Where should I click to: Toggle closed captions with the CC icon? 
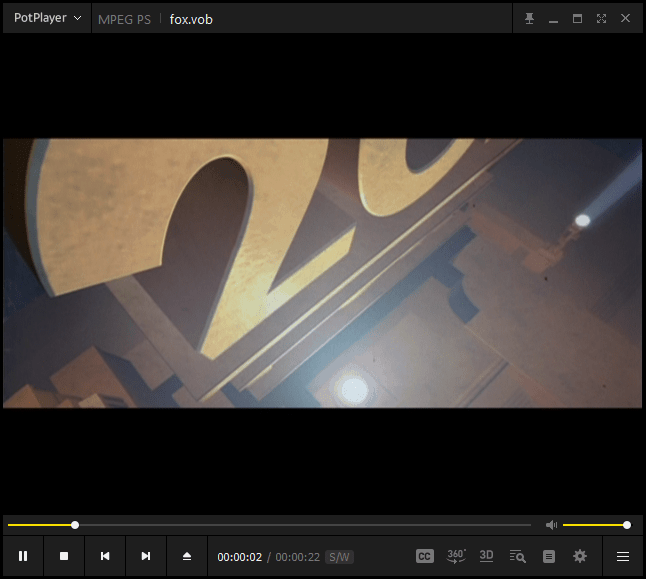pyautogui.click(x=425, y=556)
